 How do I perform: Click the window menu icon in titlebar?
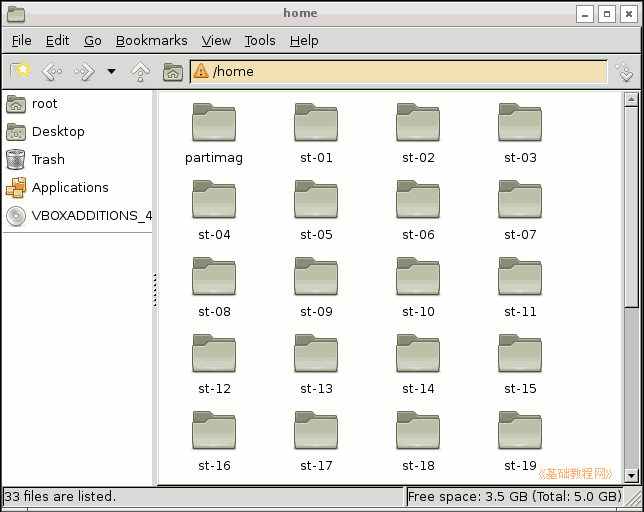tap(16, 14)
